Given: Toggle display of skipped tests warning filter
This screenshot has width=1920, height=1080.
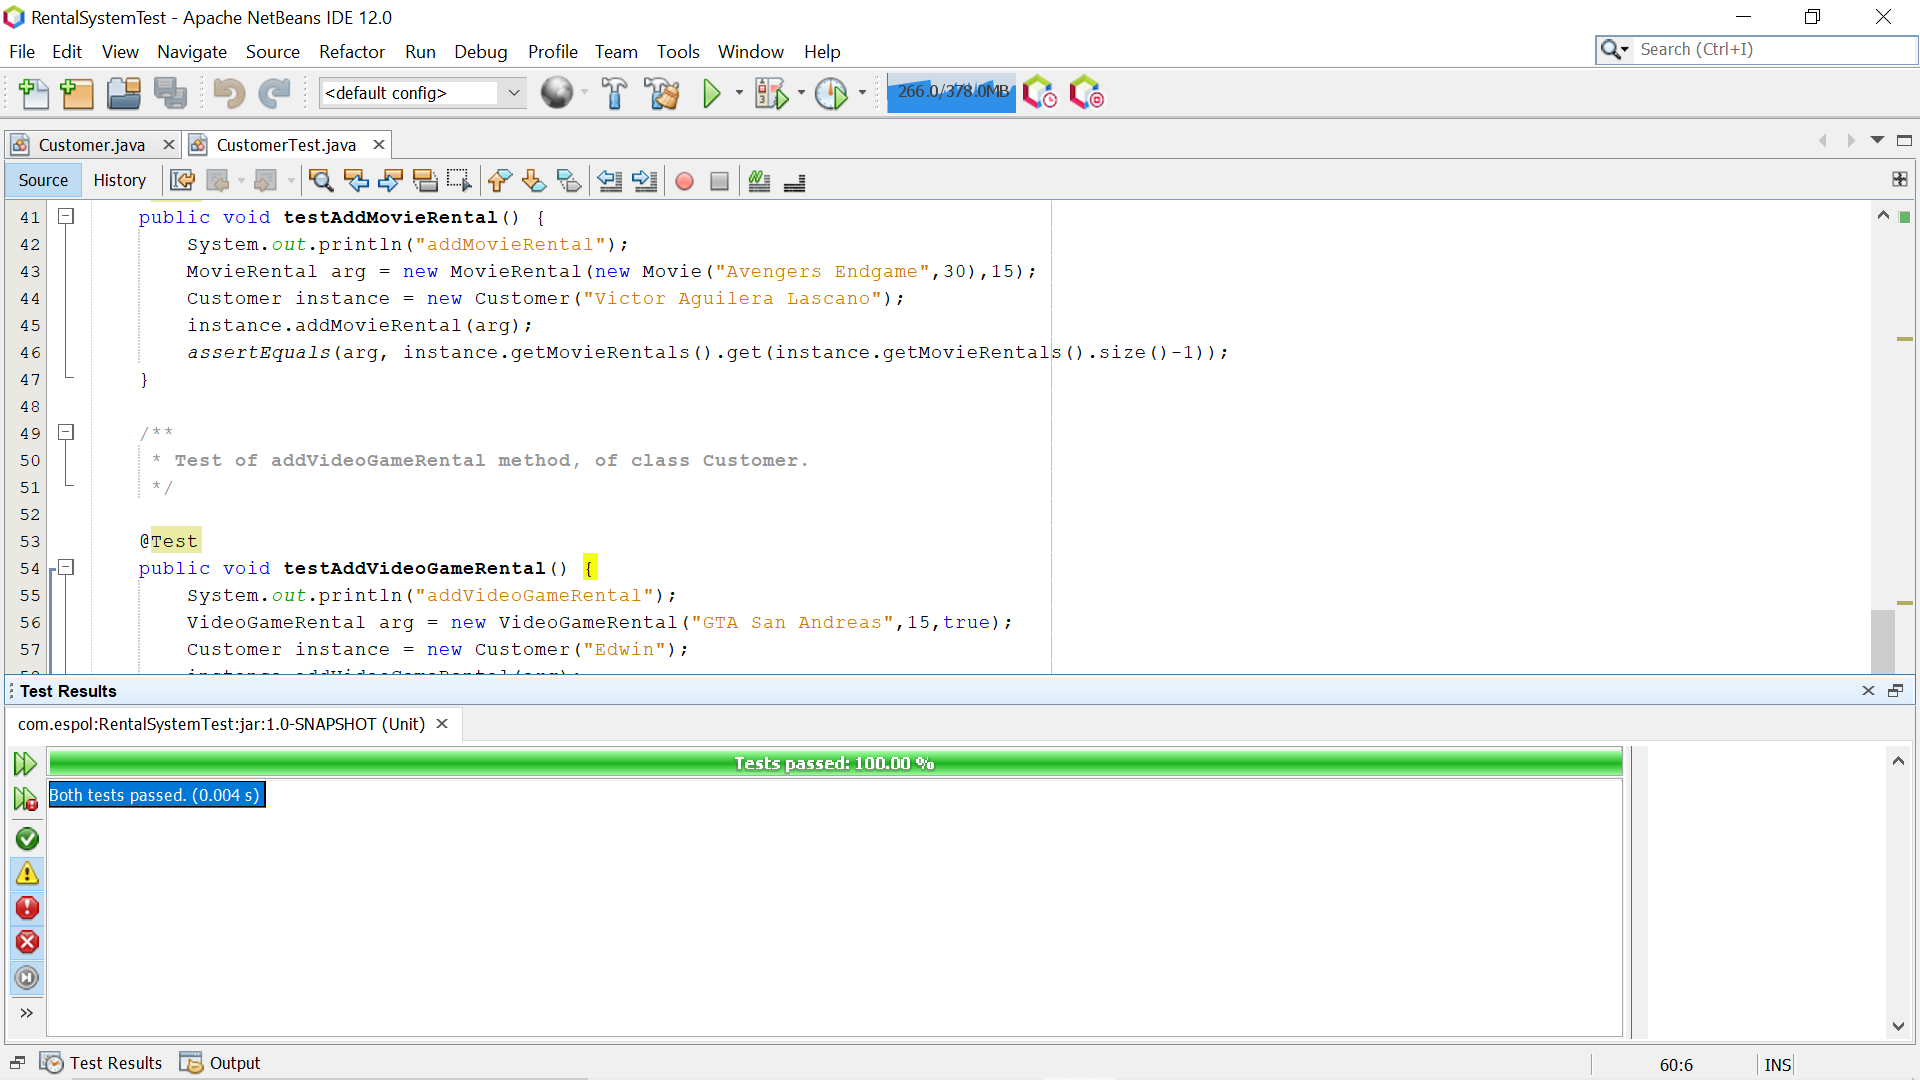Looking at the screenshot, I should 27,873.
